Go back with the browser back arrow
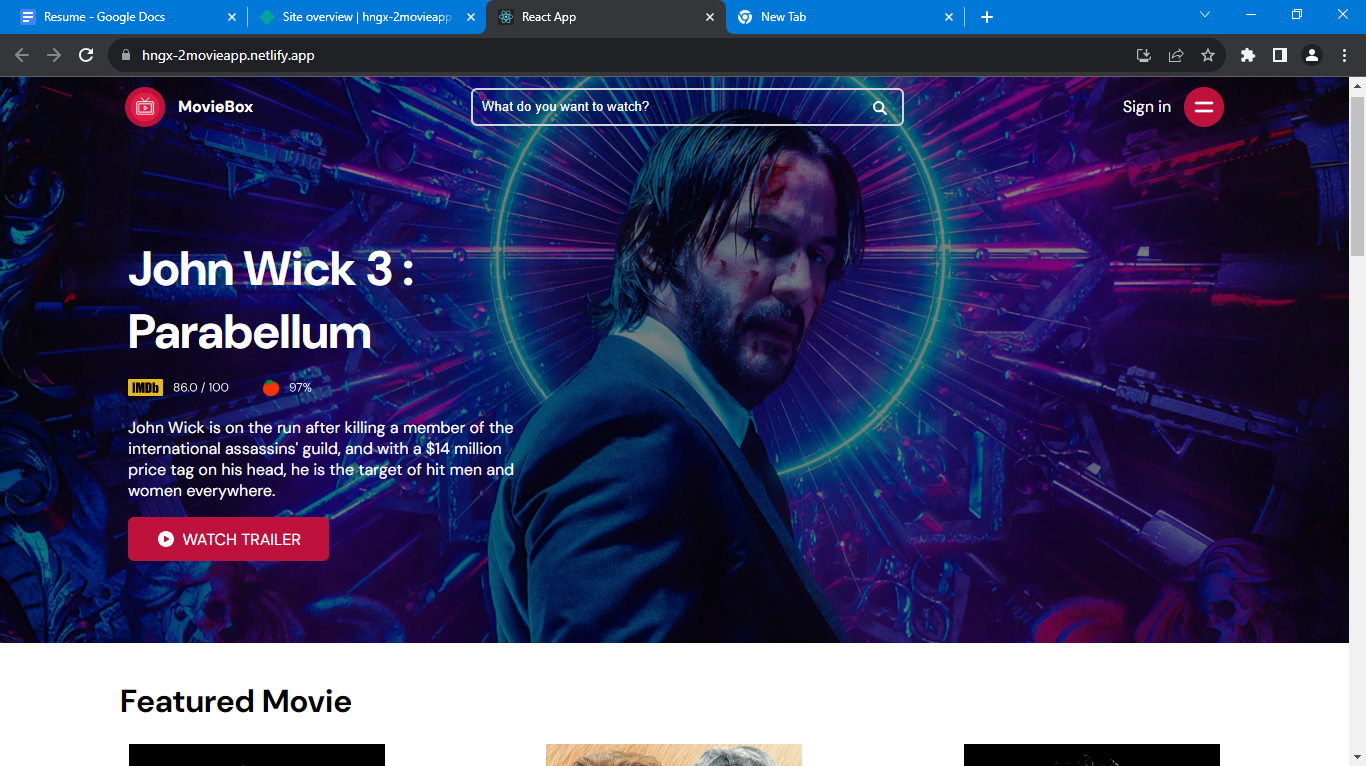 [22, 55]
